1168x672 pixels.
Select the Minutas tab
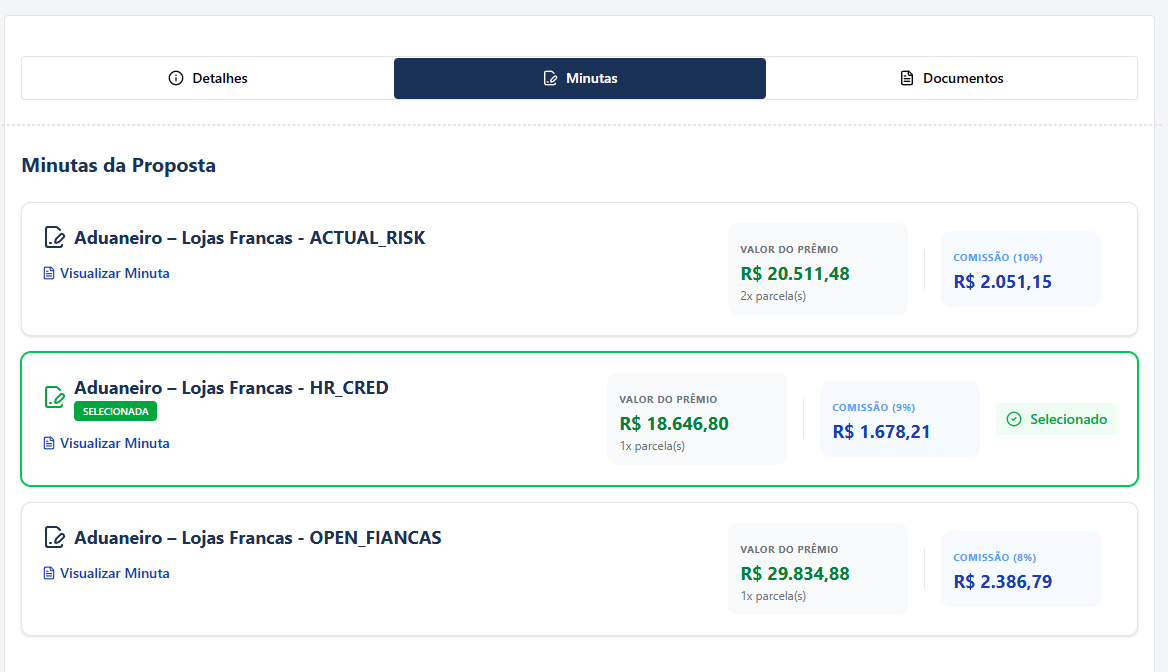point(580,78)
